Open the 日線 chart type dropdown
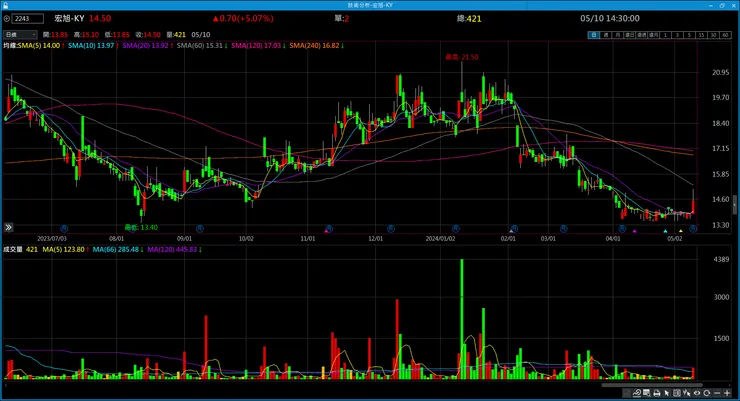This screenshot has width=740, height=401. click(x=20, y=34)
